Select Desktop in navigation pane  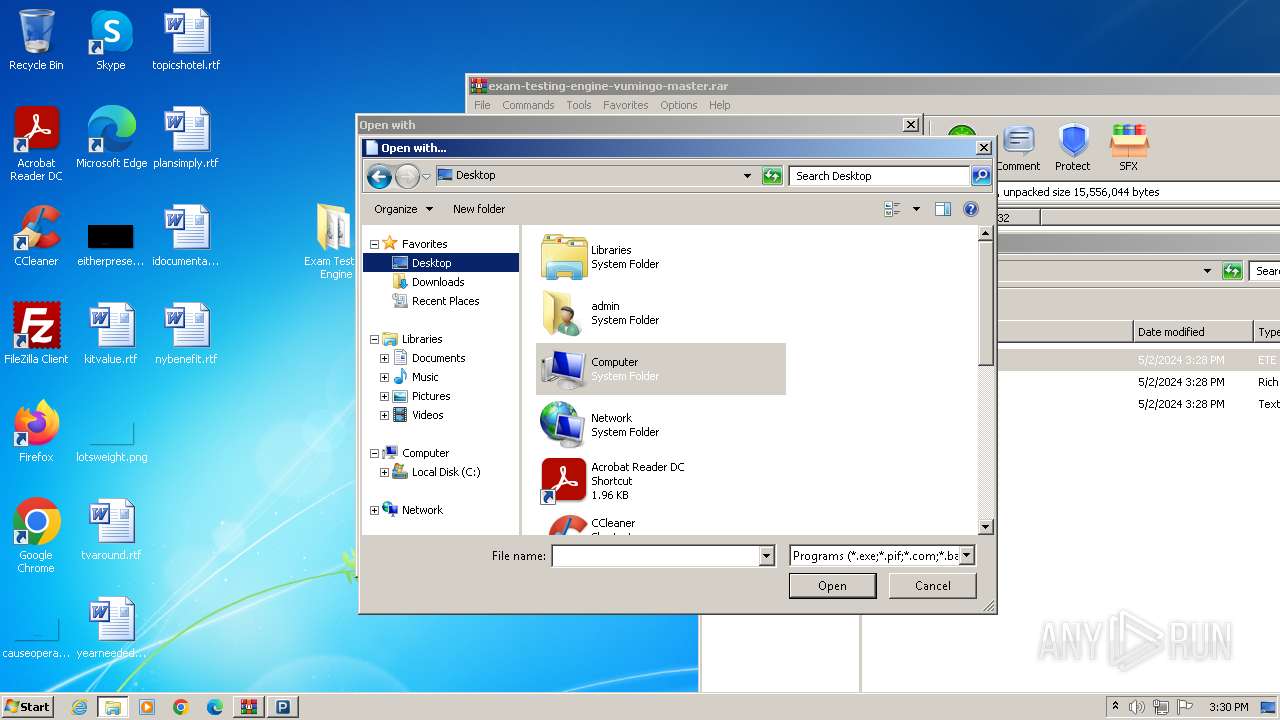click(441, 263)
